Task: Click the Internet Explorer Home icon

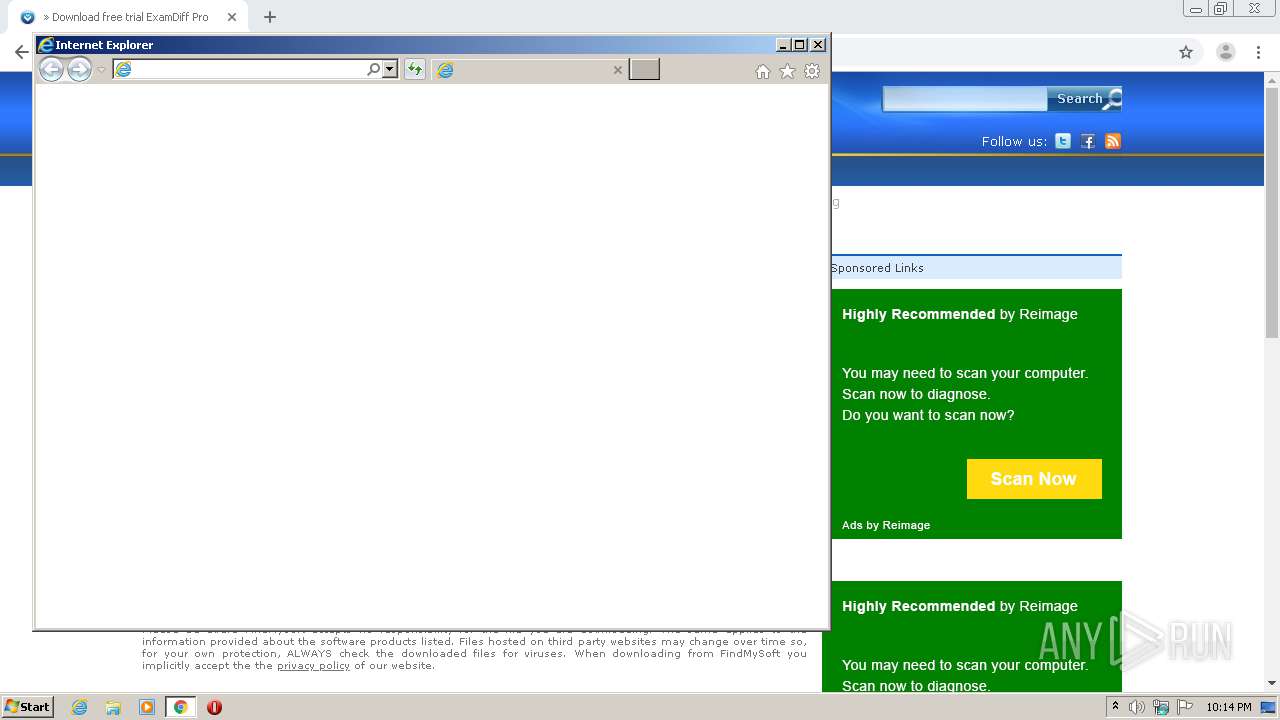Action: pos(763,71)
